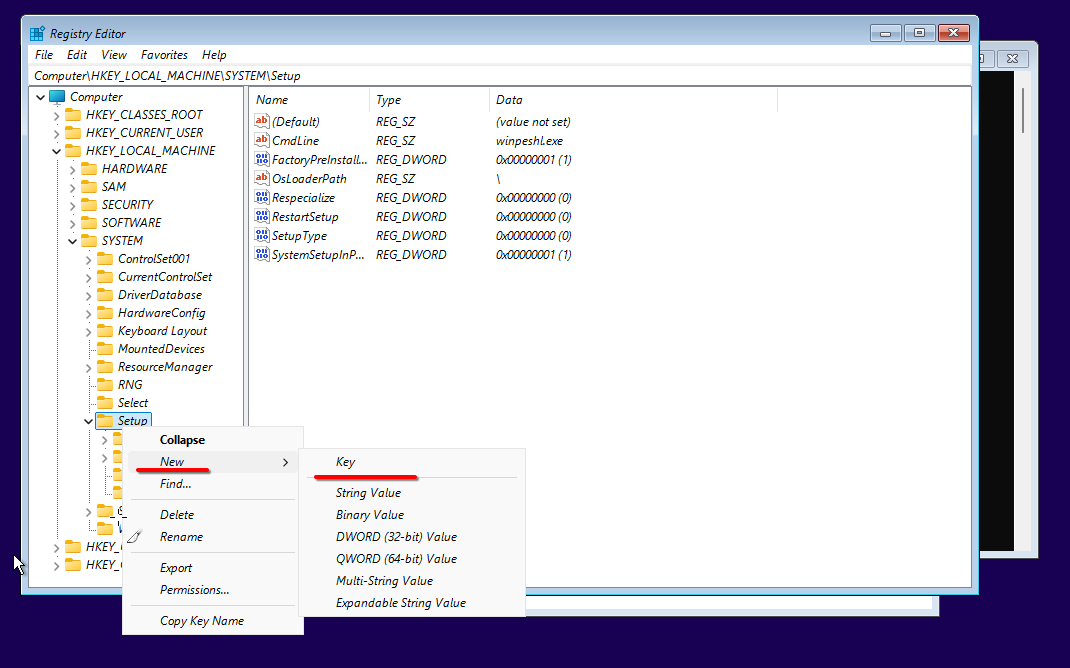Choose DWORD (32-bit) Value
1070x668 pixels.
(412, 537)
